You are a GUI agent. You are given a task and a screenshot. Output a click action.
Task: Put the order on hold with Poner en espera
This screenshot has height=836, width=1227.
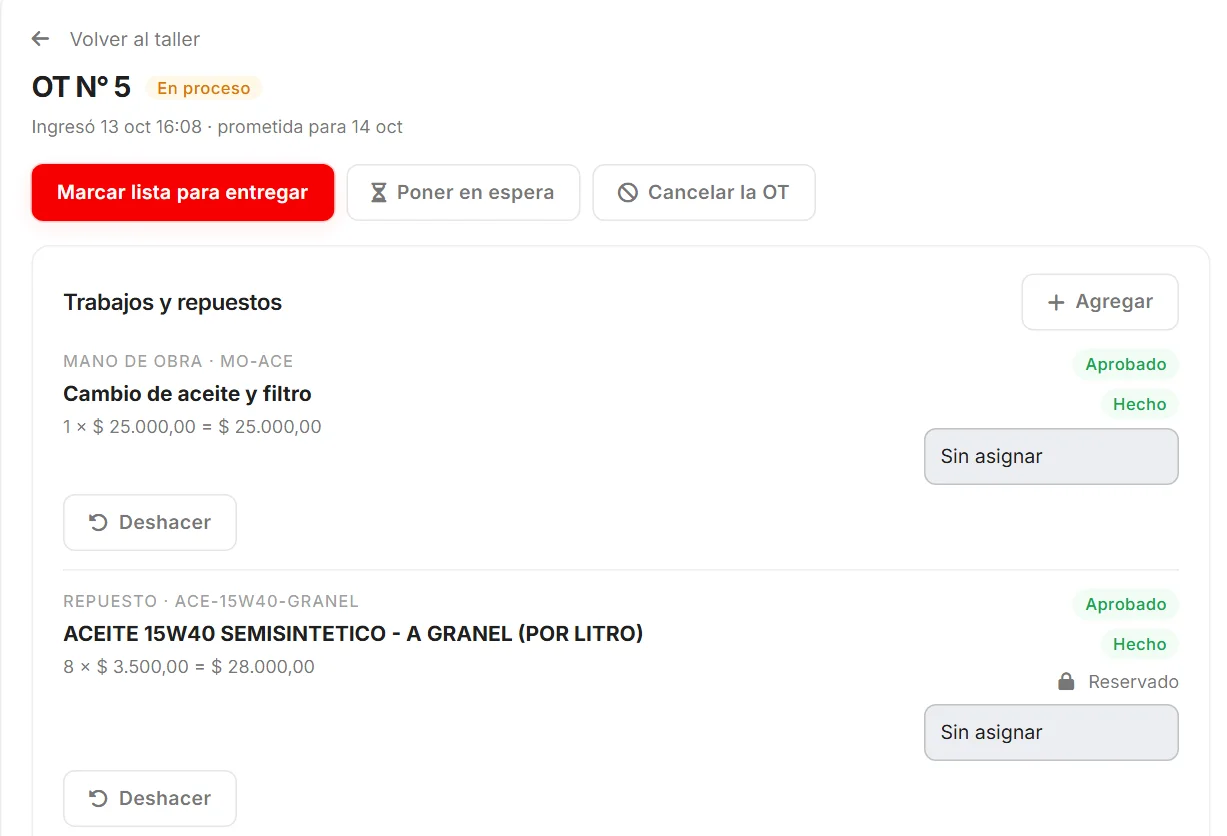[463, 192]
